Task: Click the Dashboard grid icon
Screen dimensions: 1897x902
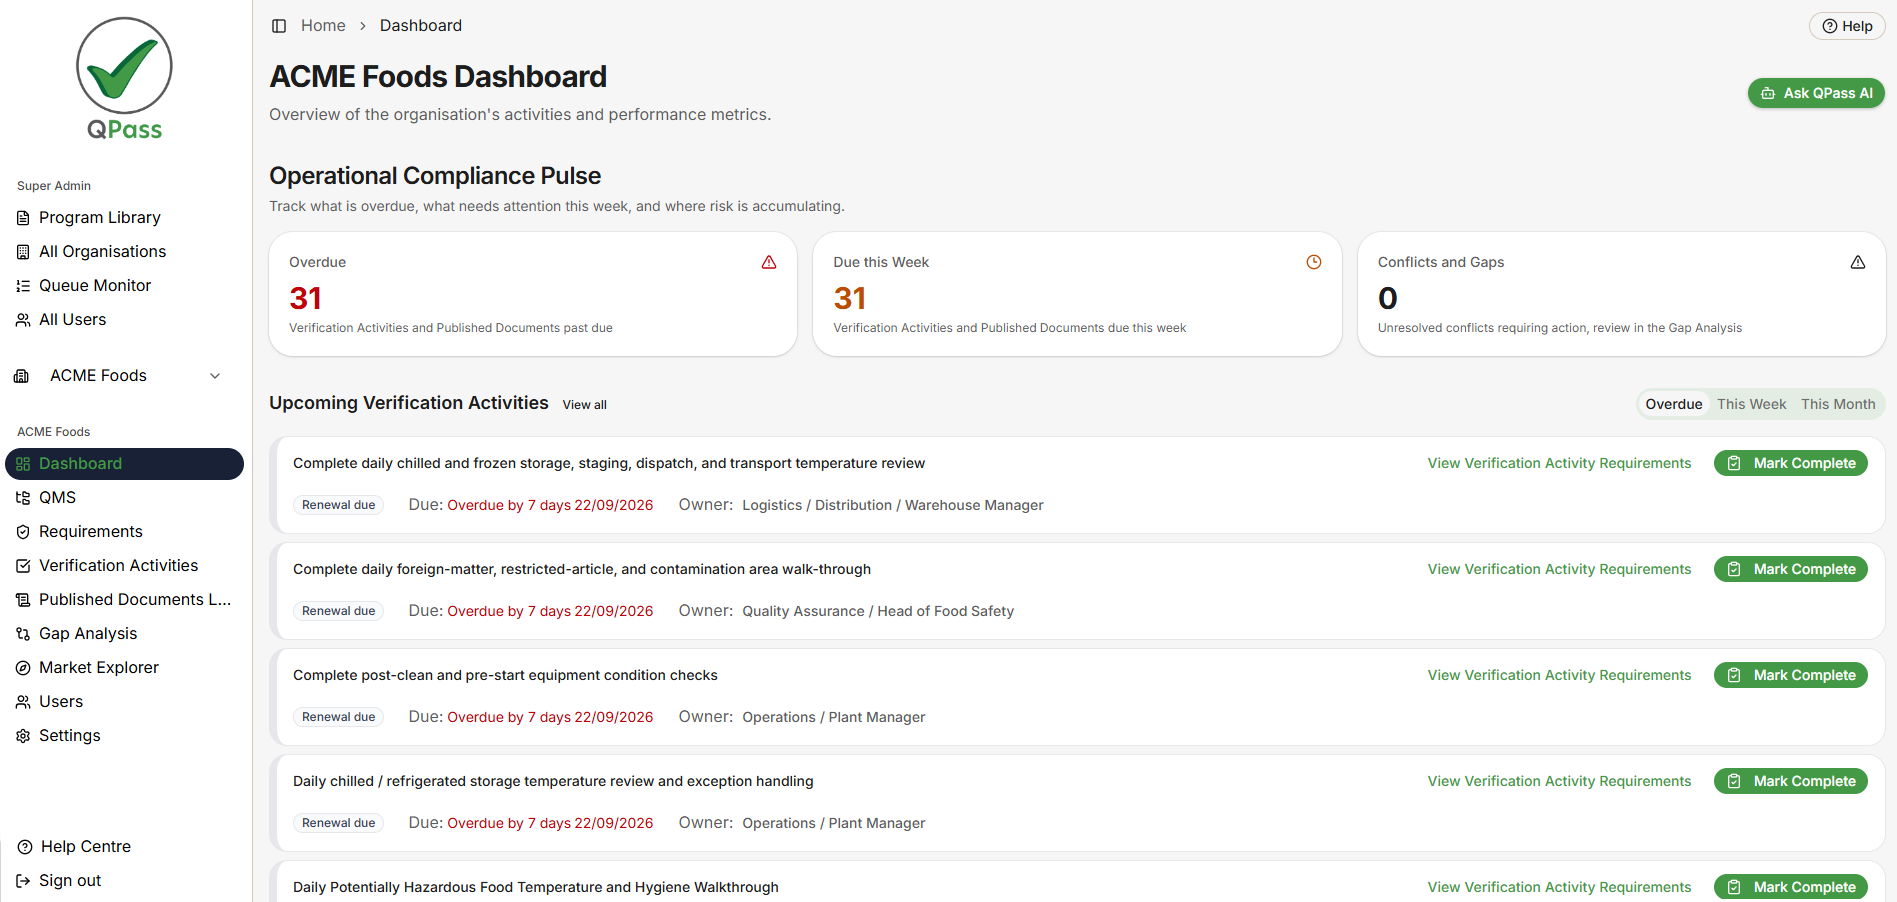Action: (23, 464)
